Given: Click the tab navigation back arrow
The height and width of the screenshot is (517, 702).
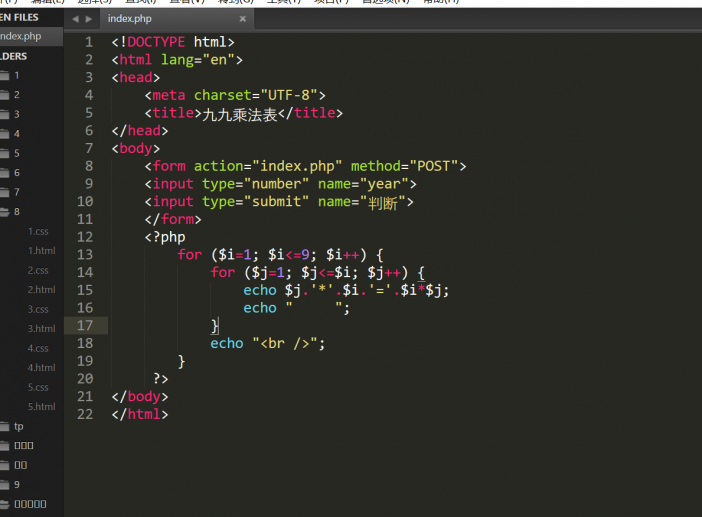Looking at the screenshot, I should coord(75,19).
